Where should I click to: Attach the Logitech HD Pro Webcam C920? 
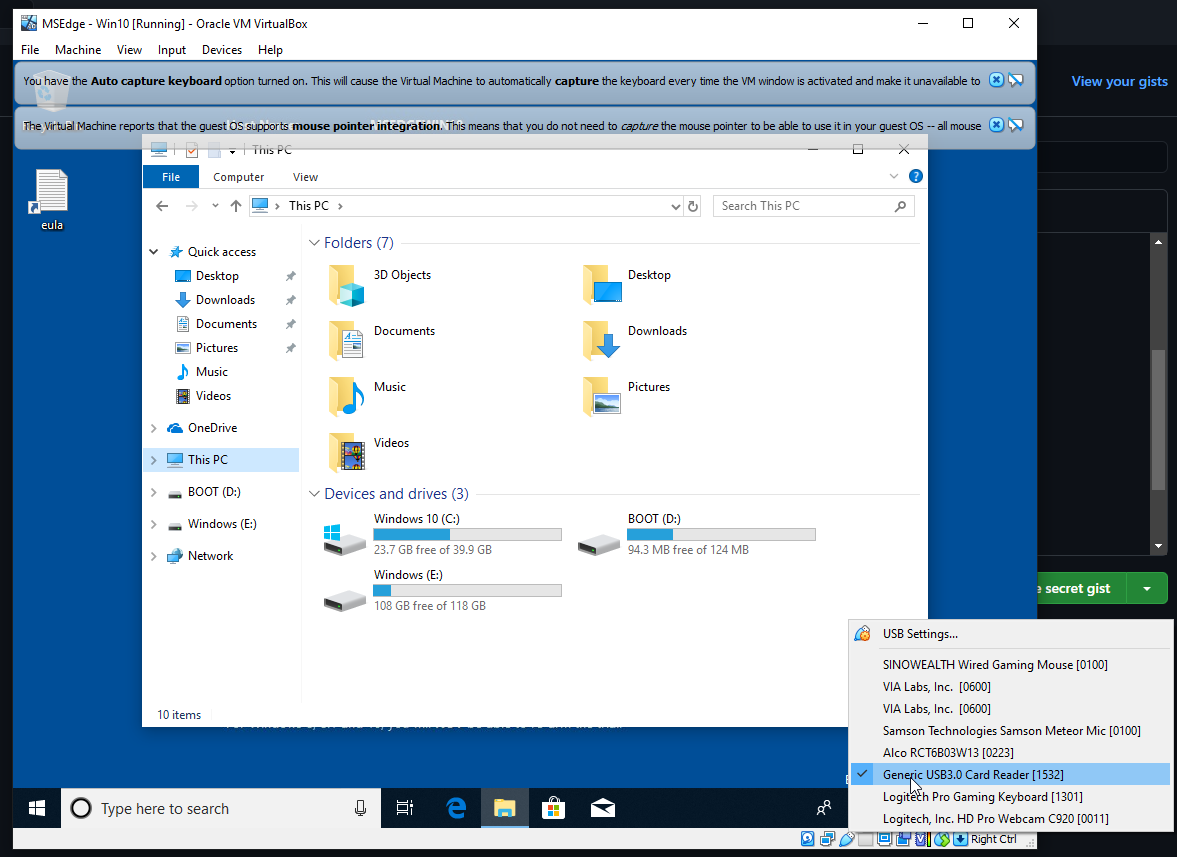(x=995, y=819)
